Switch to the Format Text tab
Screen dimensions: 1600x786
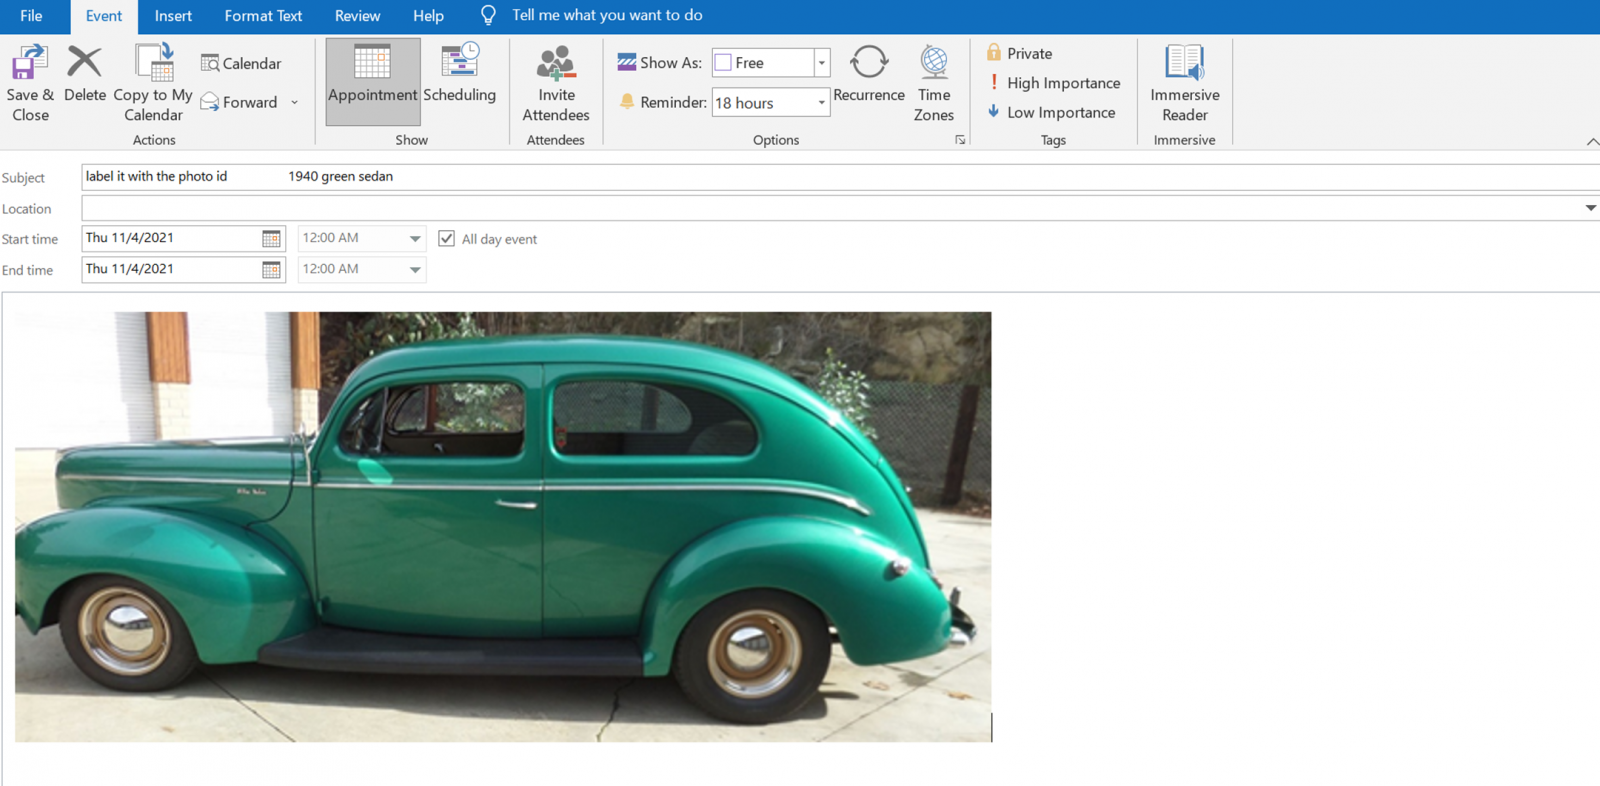coord(263,16)
